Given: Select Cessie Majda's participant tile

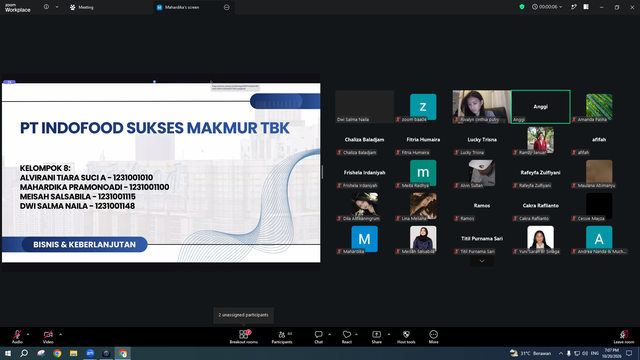Looking at the screenshot, I should pos(599,206).
